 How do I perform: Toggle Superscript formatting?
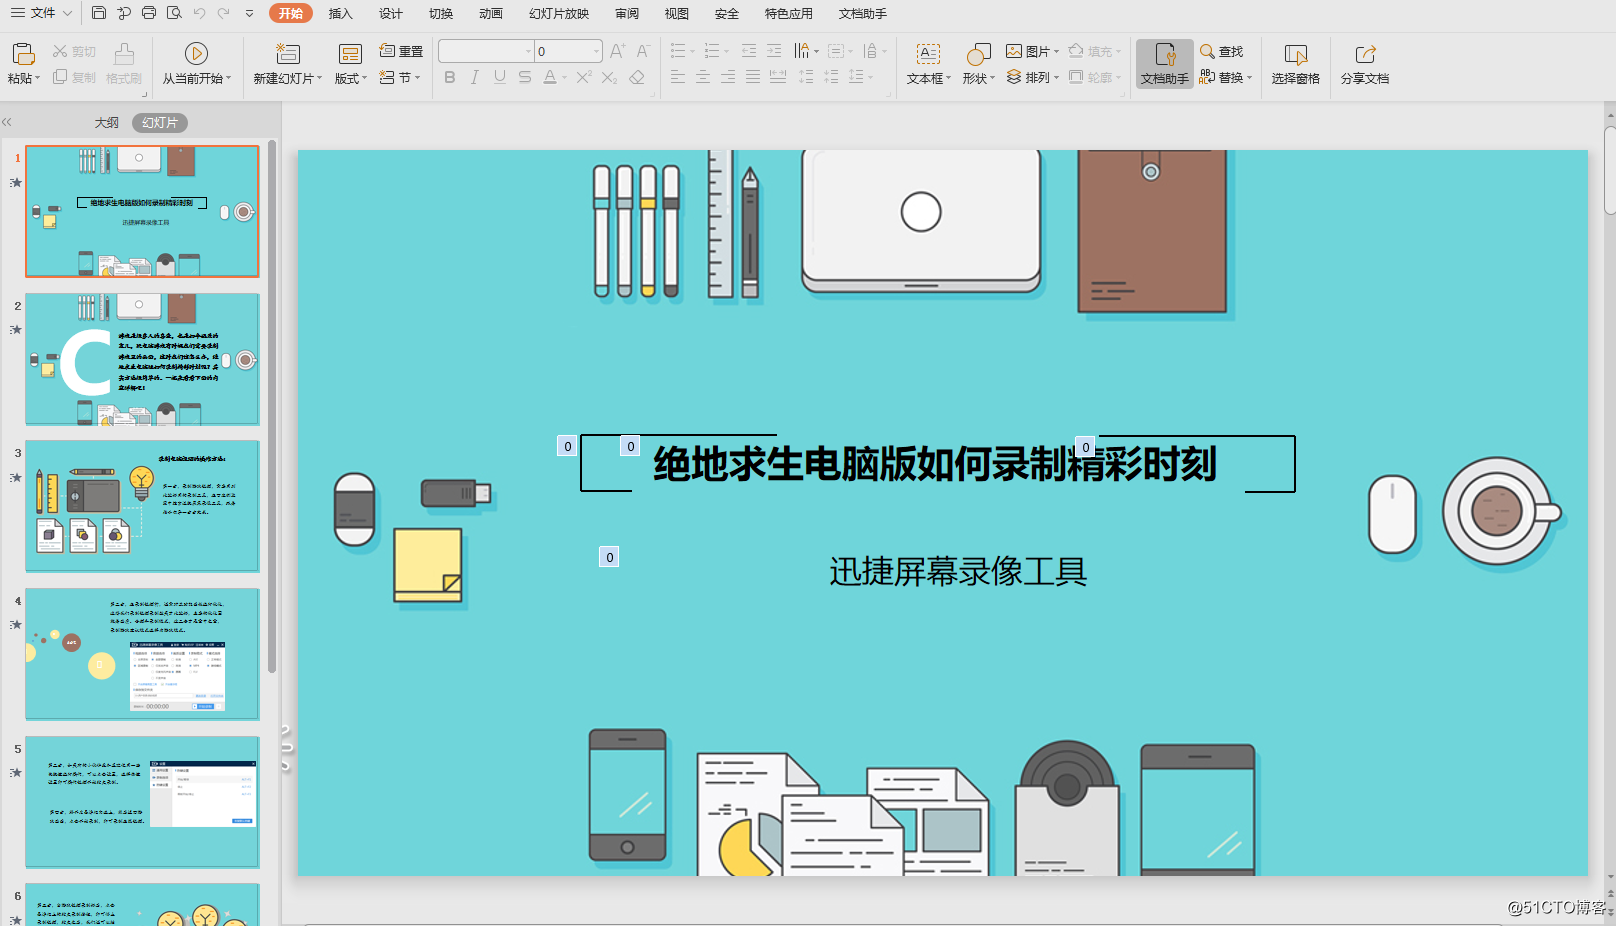tap(584, 77)
